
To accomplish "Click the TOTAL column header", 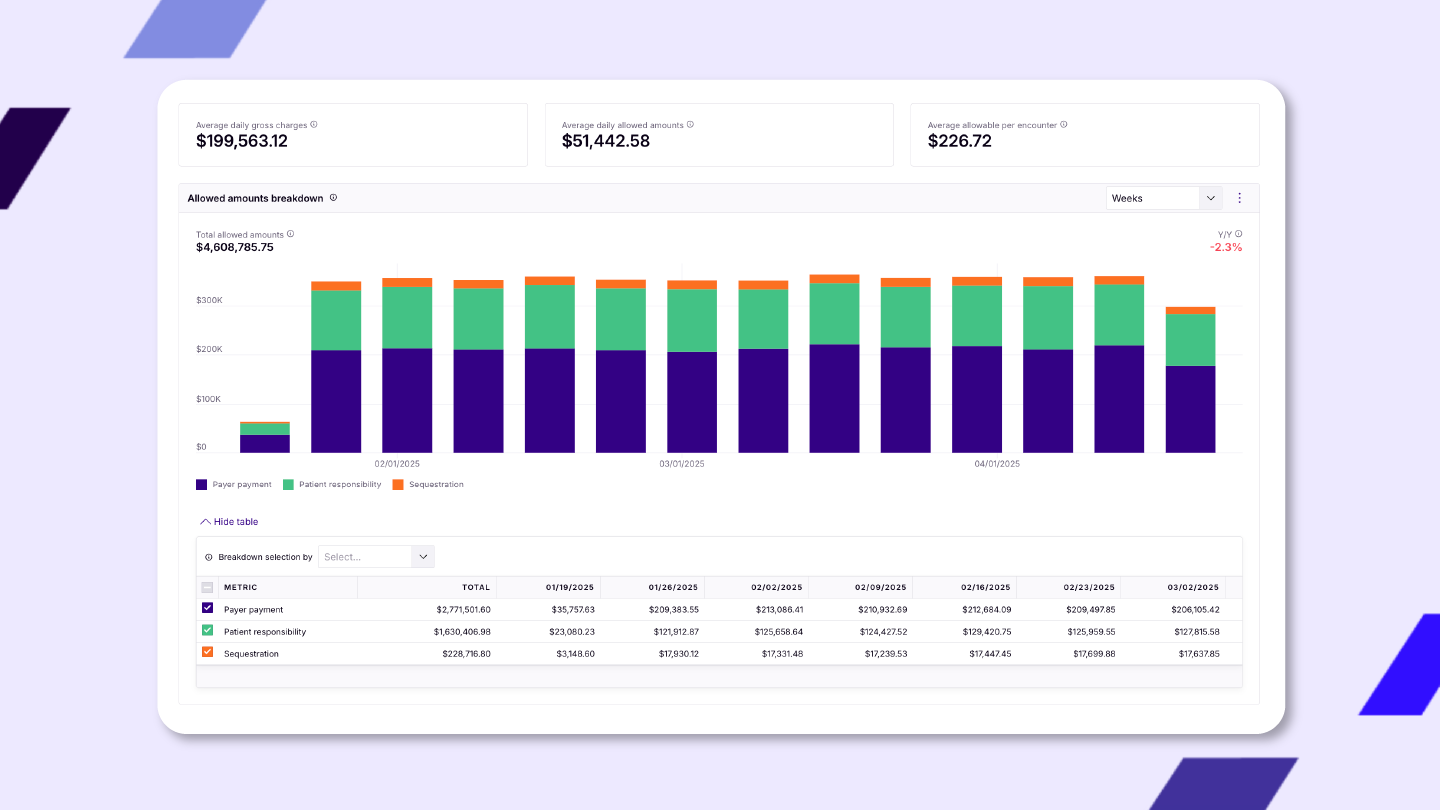I will coord(475,587).
